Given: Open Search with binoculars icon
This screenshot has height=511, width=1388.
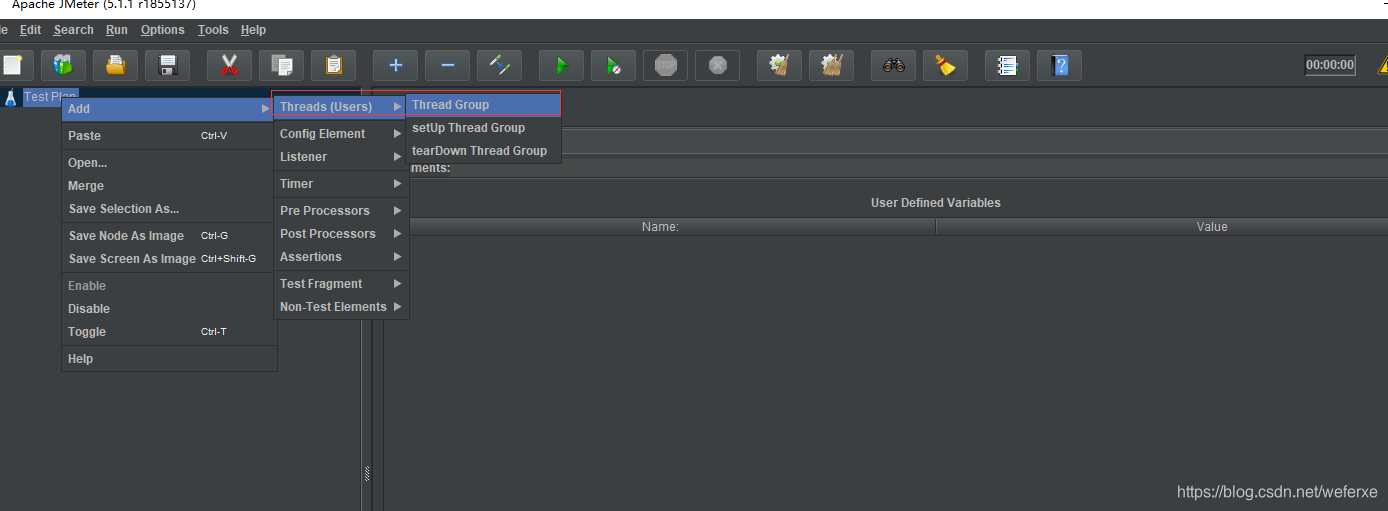Looking at the screenshot, I should (894, 66).
